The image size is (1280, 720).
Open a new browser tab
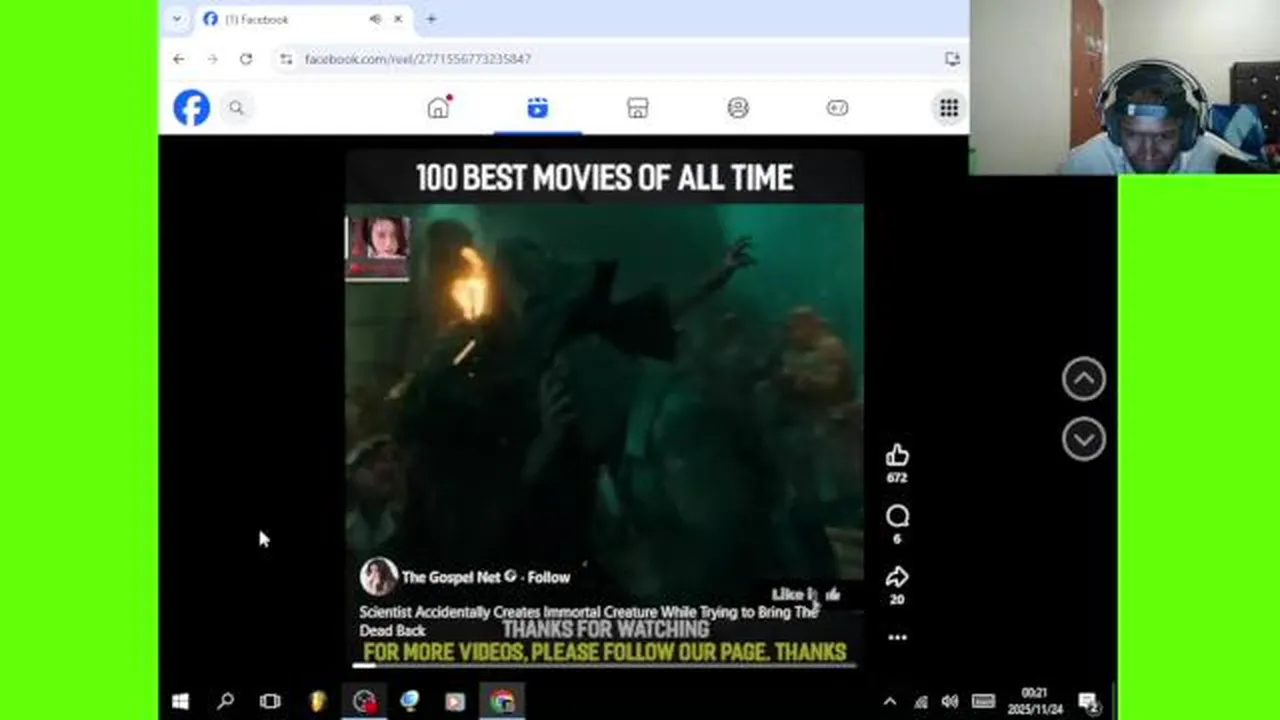(431, 19)
